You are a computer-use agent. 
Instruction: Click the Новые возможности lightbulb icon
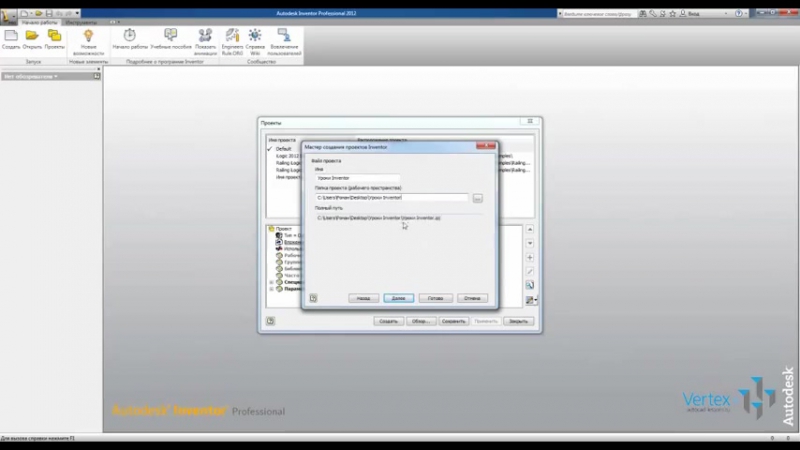coord(88,35)
